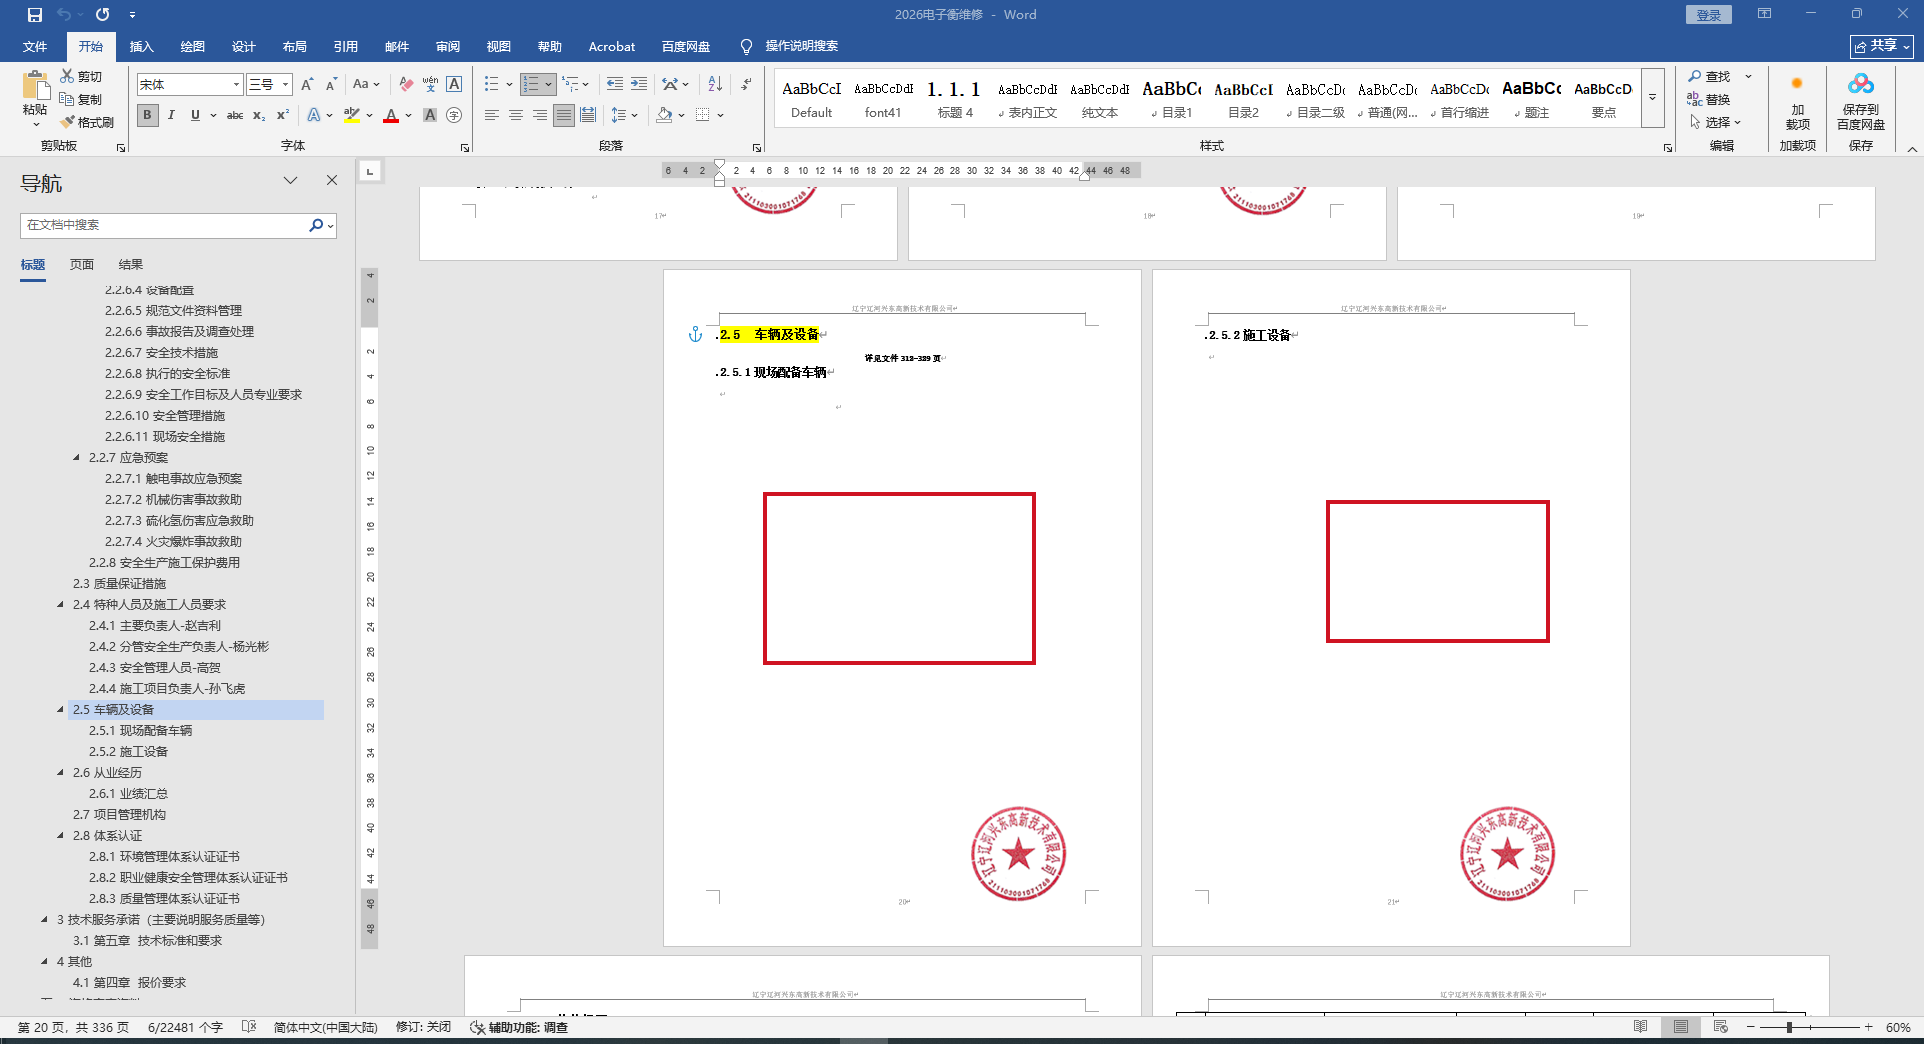Click the 登录 sign-in button
The width and height of the screenshot is (1924, 1044).
coord(1709,15)
